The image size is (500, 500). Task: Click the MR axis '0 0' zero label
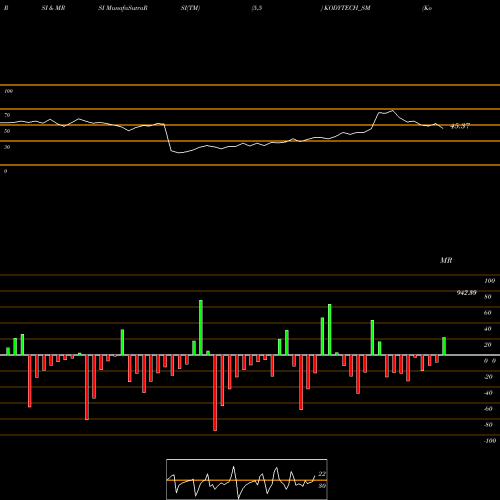(x=490, y=361)
